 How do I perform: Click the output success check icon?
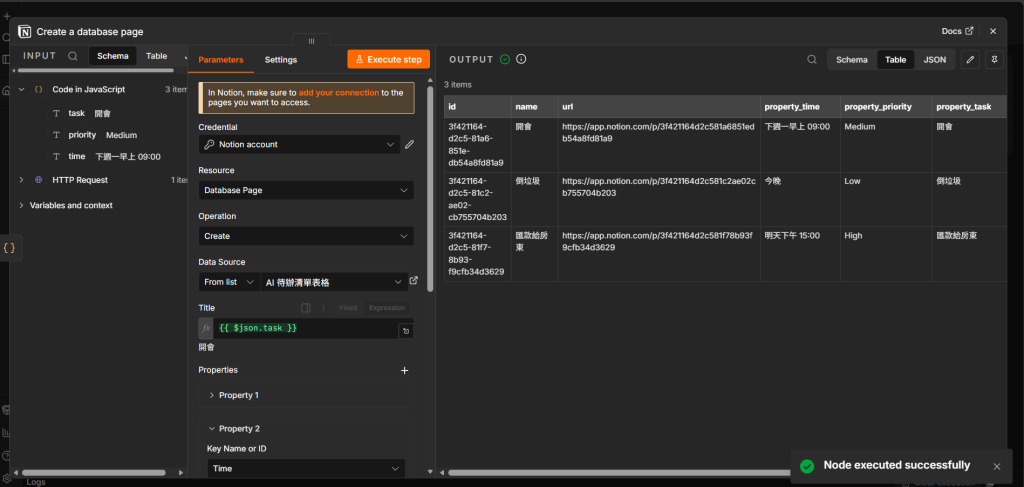point(505,59)
